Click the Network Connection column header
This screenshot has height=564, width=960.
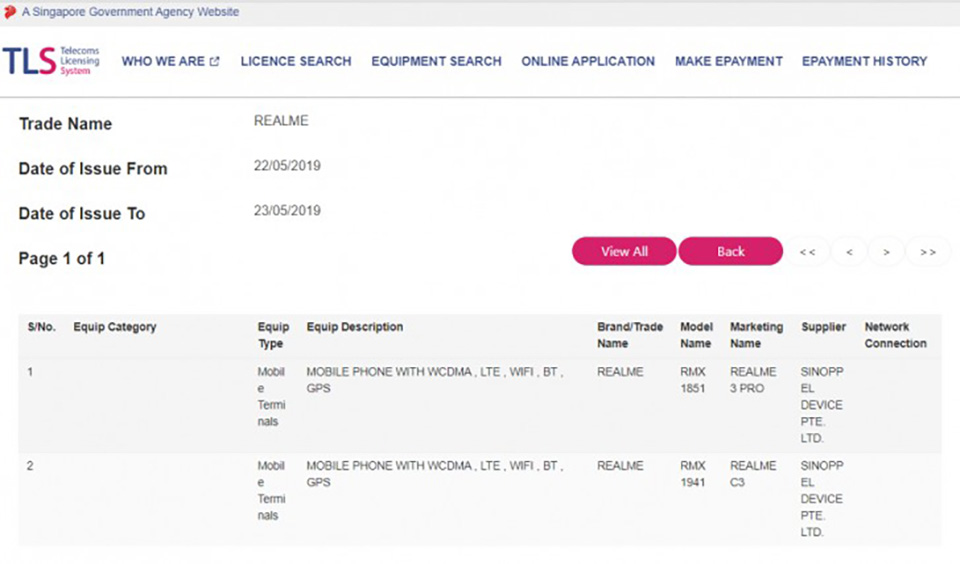click(895, 335)
